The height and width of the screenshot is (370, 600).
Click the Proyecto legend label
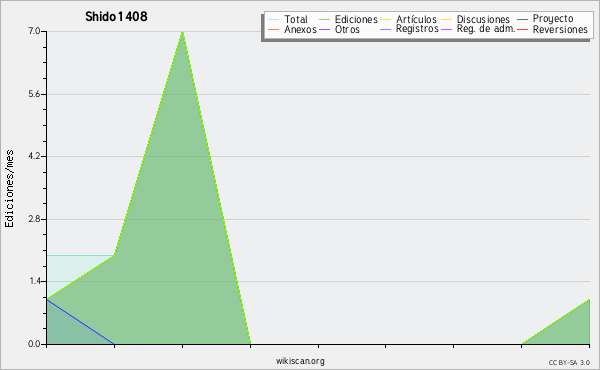(553, 19)
